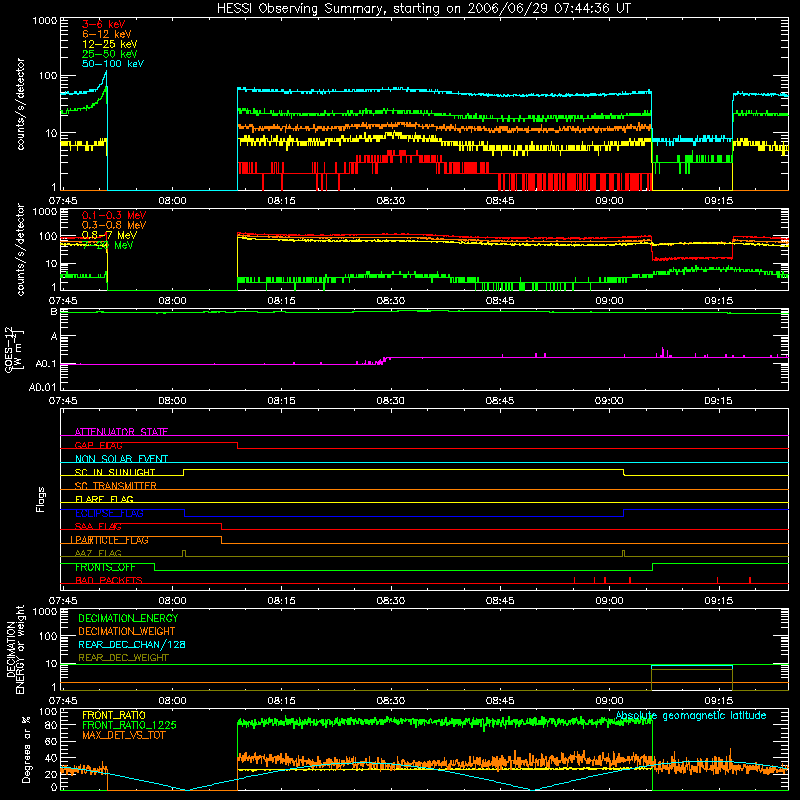
Task: Select the blue ECLIPSE_FLAG label
Action: pyautogui.click(x=109, y=513)
